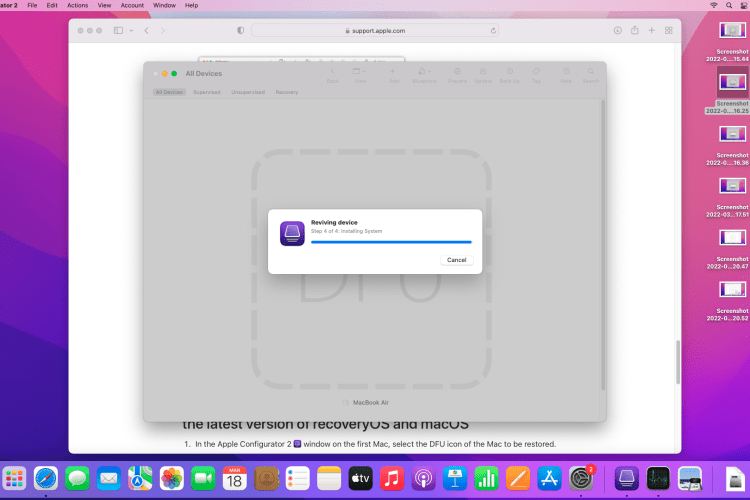Click the MacBook Air device label
Screen dimensions: 750x500
pos(370,402)
